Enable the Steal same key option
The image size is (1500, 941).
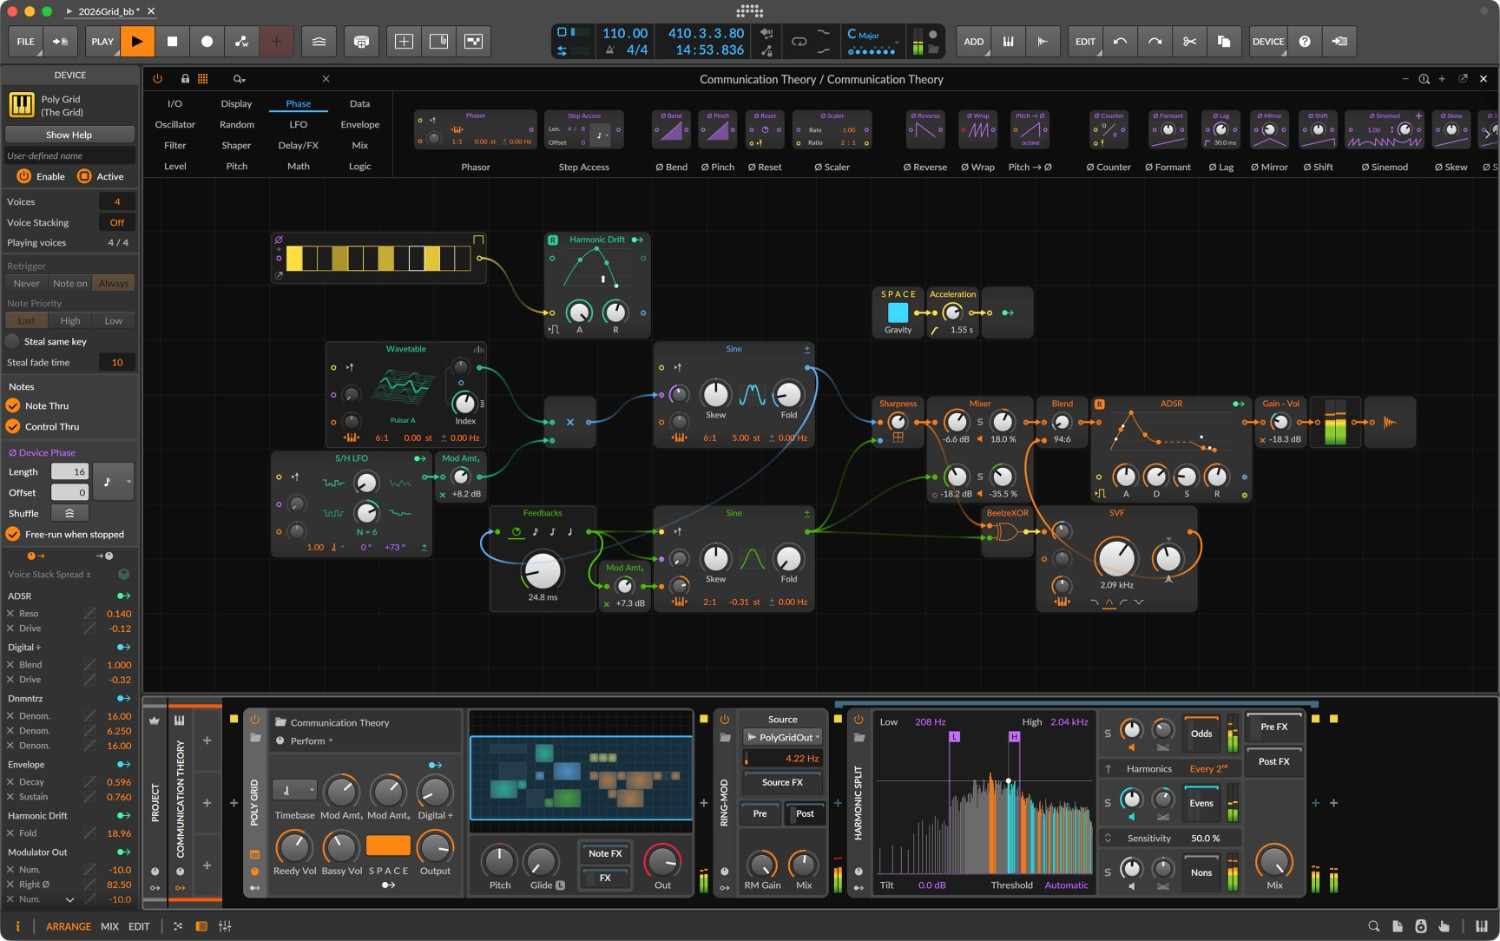(x=14, y=341)
